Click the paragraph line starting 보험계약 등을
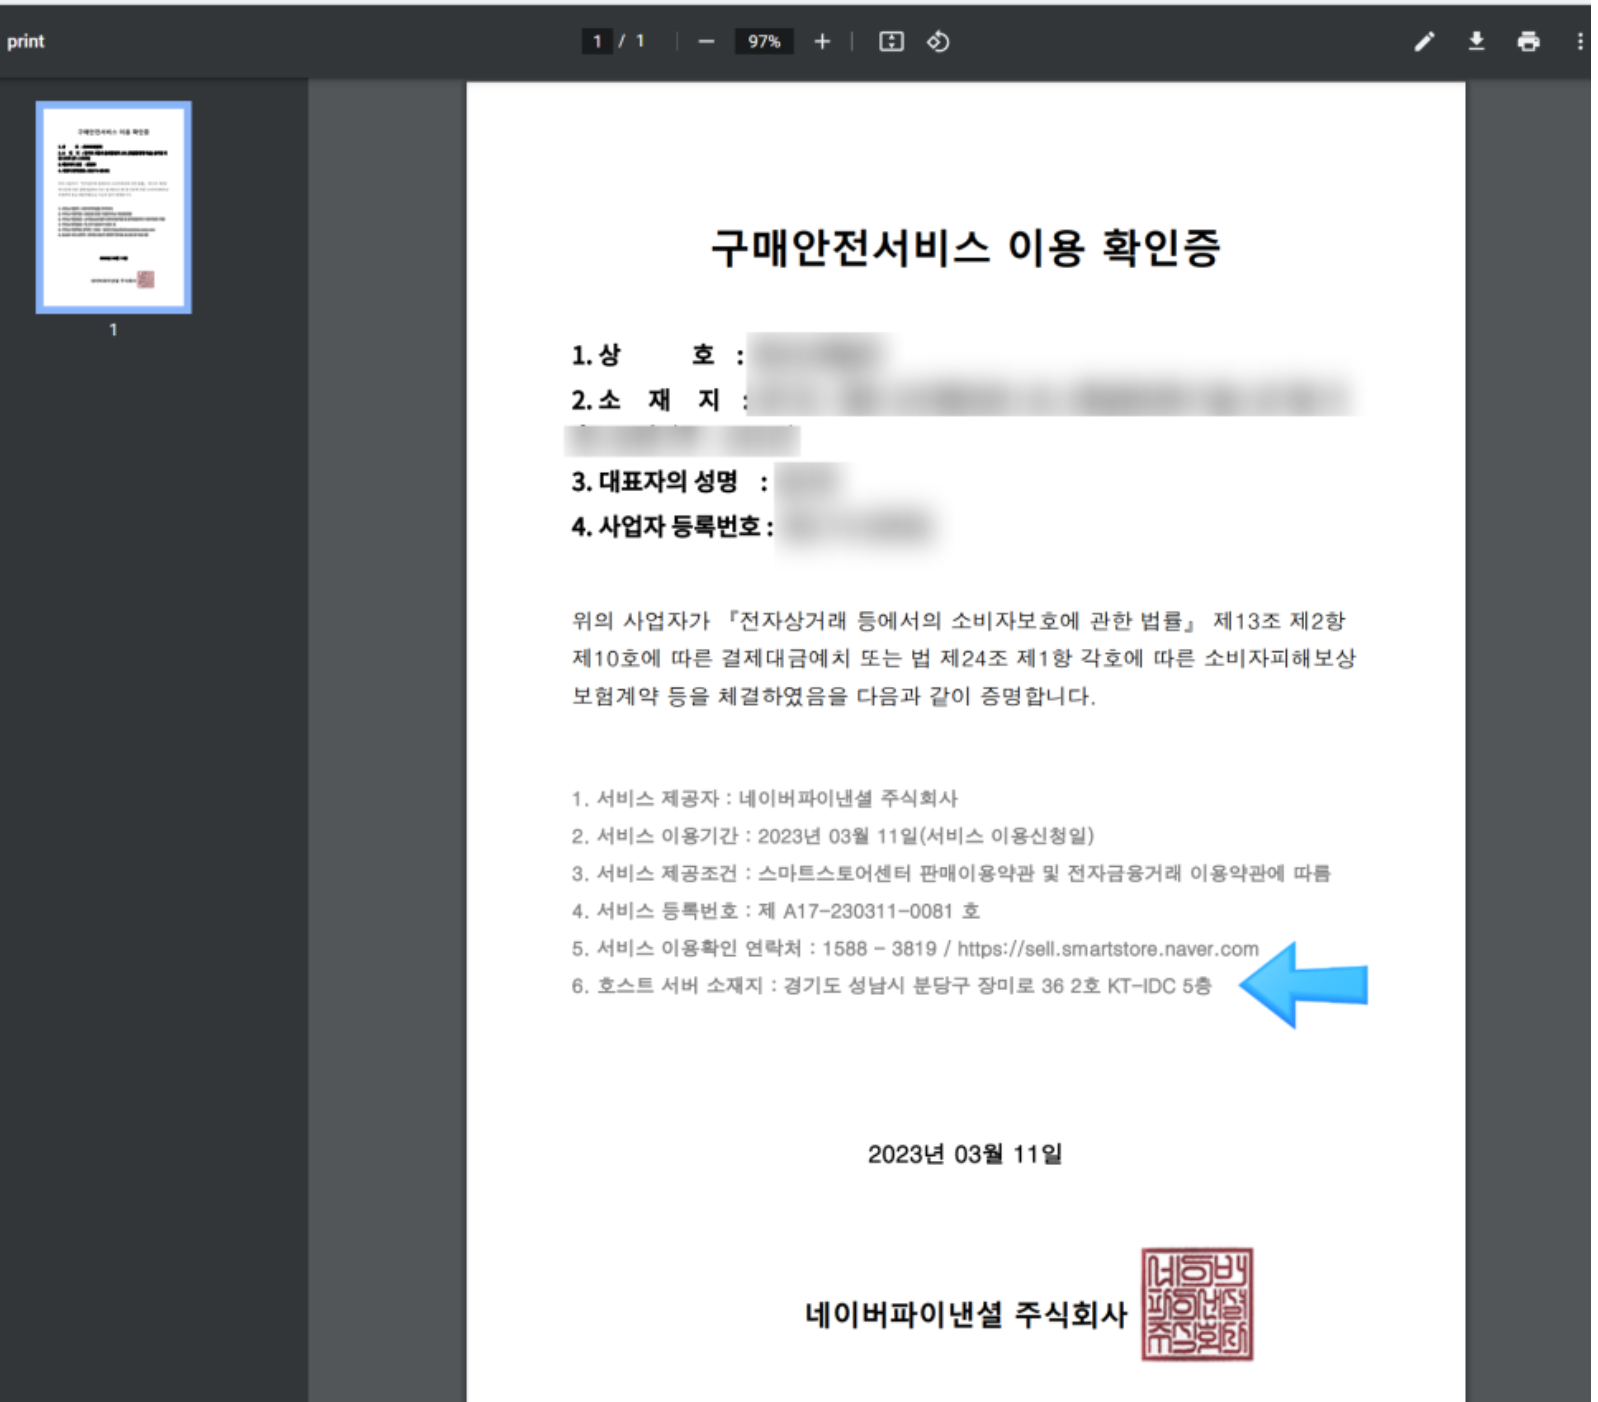This screenshot has height=1402, width=1598. pos(834,696)
